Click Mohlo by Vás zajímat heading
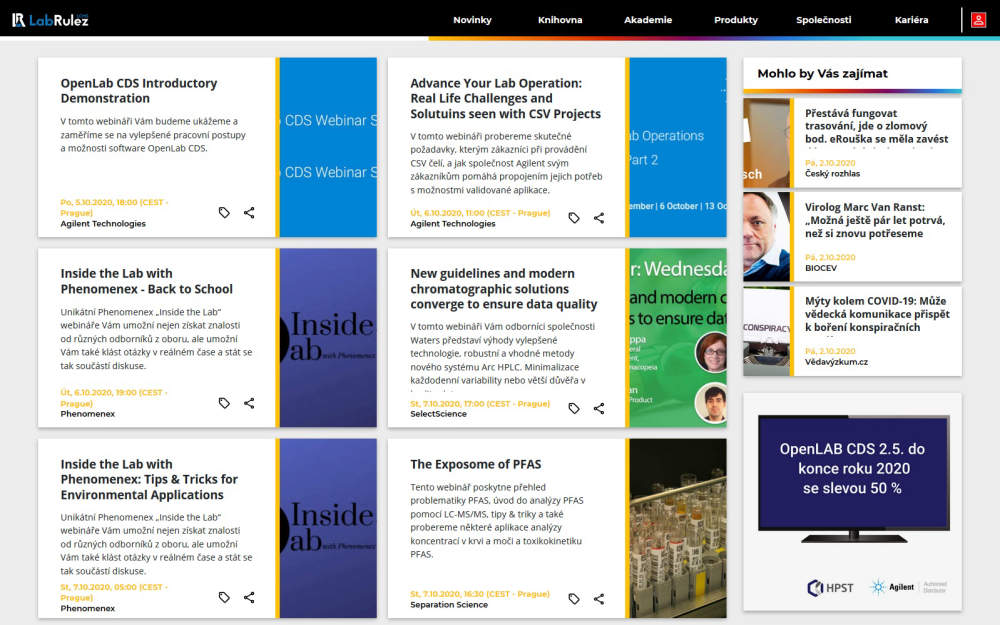Screen dimensions: 1000x625 coord(822,73)
